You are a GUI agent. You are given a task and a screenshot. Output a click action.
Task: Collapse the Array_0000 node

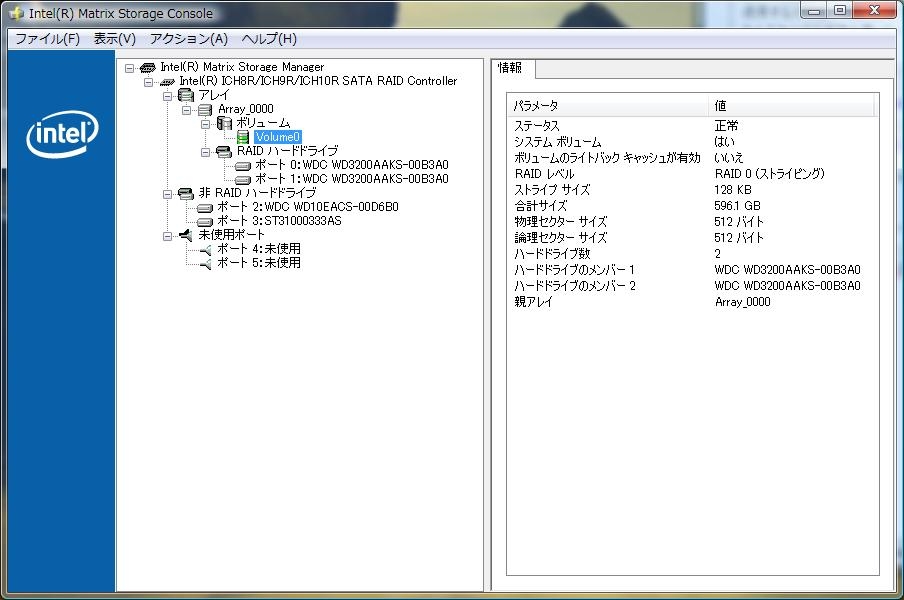pyautogui.click(x=186, y=110)
